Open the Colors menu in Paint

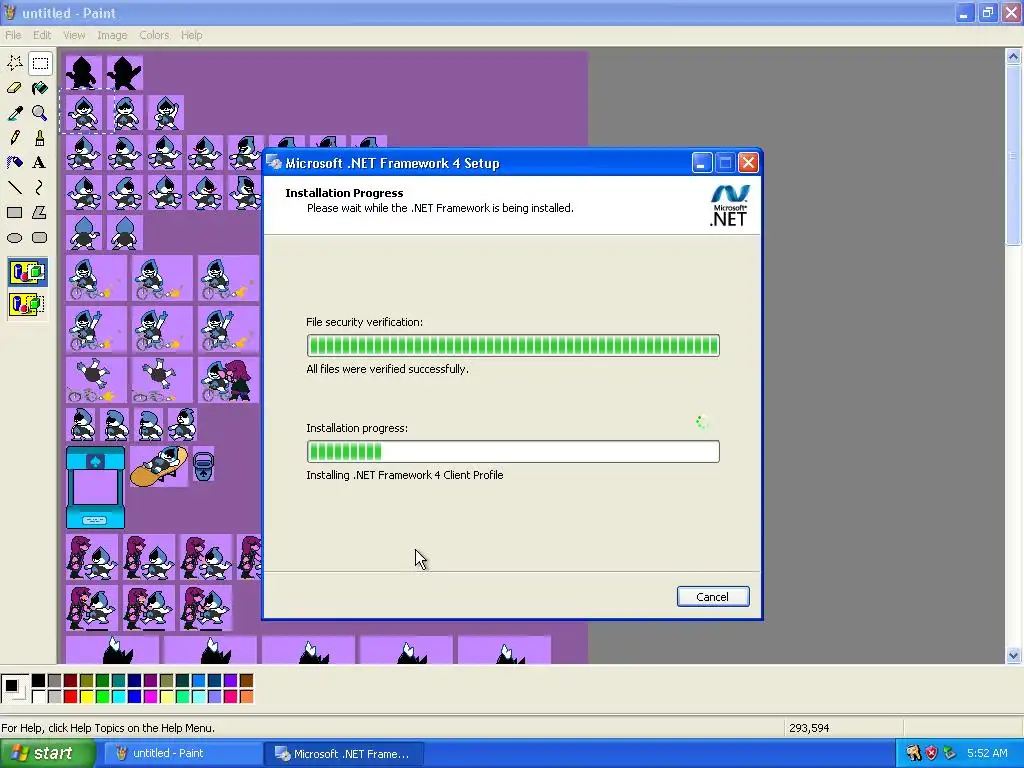154,35
